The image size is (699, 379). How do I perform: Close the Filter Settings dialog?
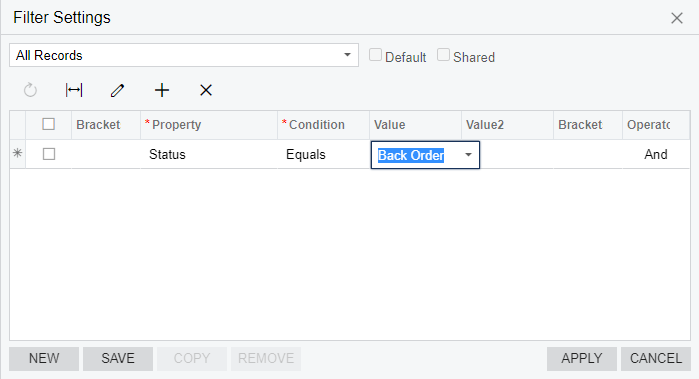click(677, 18)
